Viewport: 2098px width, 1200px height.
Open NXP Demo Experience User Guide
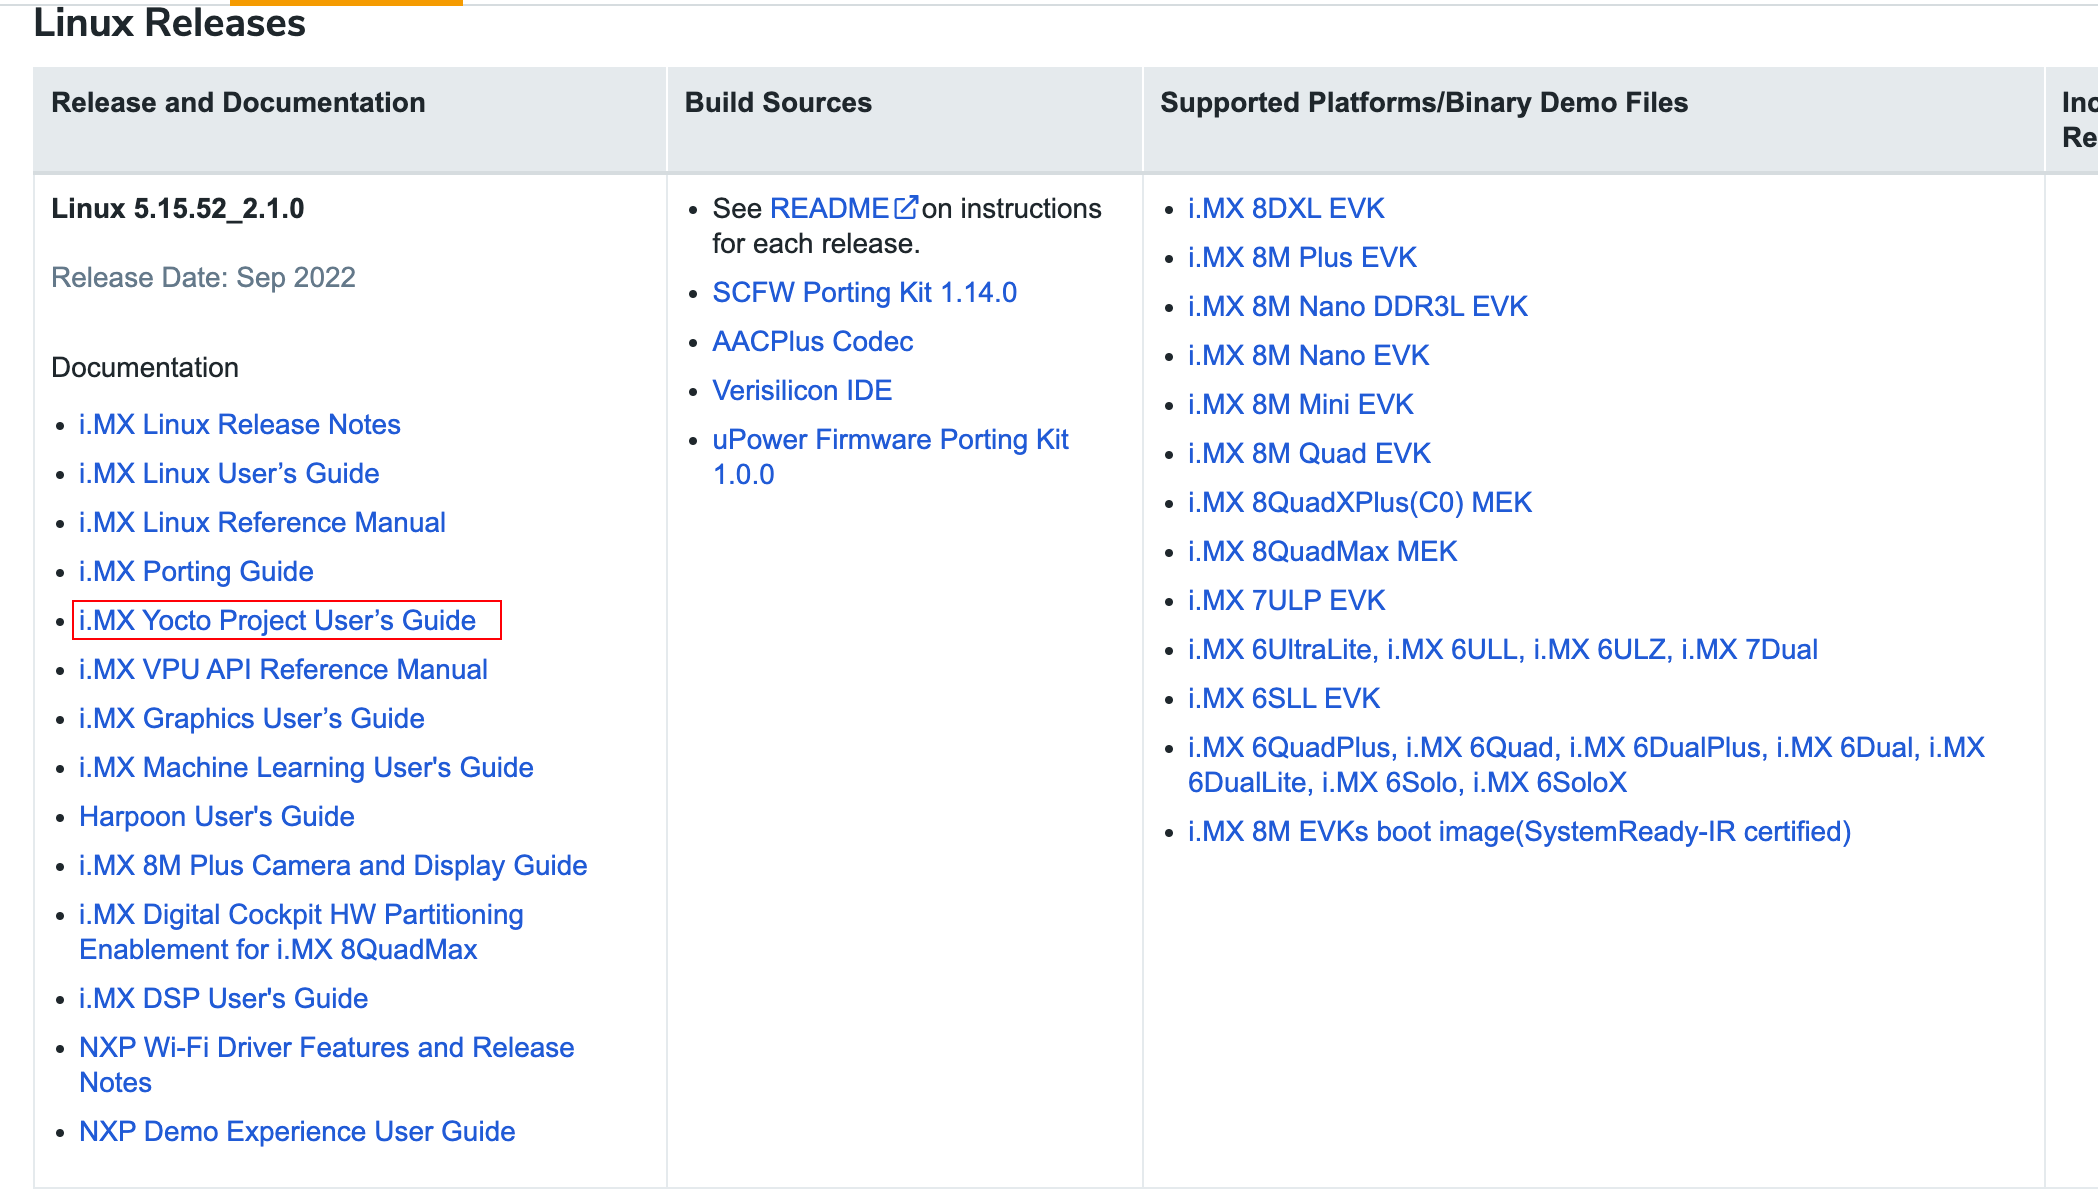tap(297, 1131)
